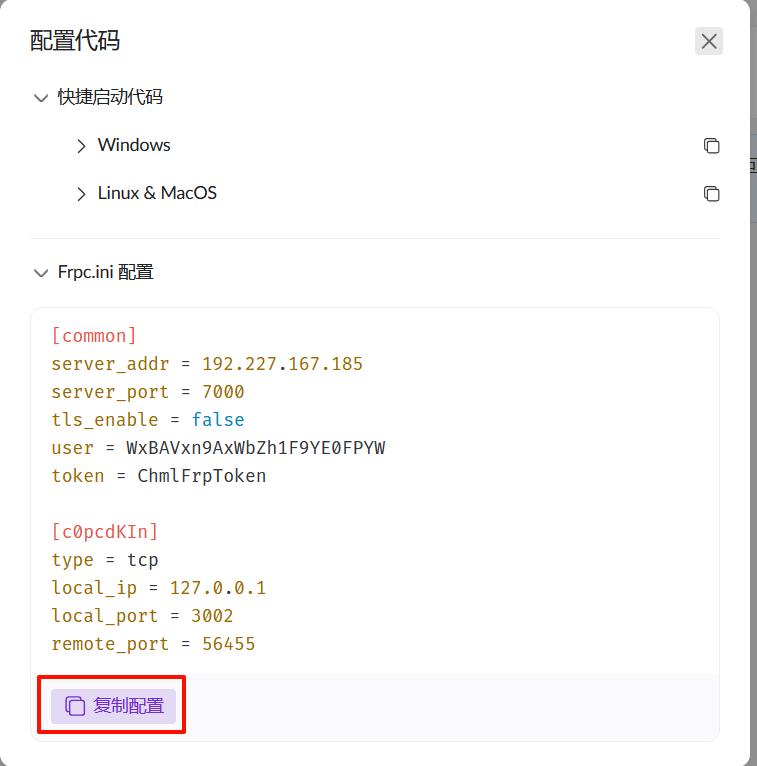
Task: Copy the Linux & MacOS startup code
Action: coord(711,194)
